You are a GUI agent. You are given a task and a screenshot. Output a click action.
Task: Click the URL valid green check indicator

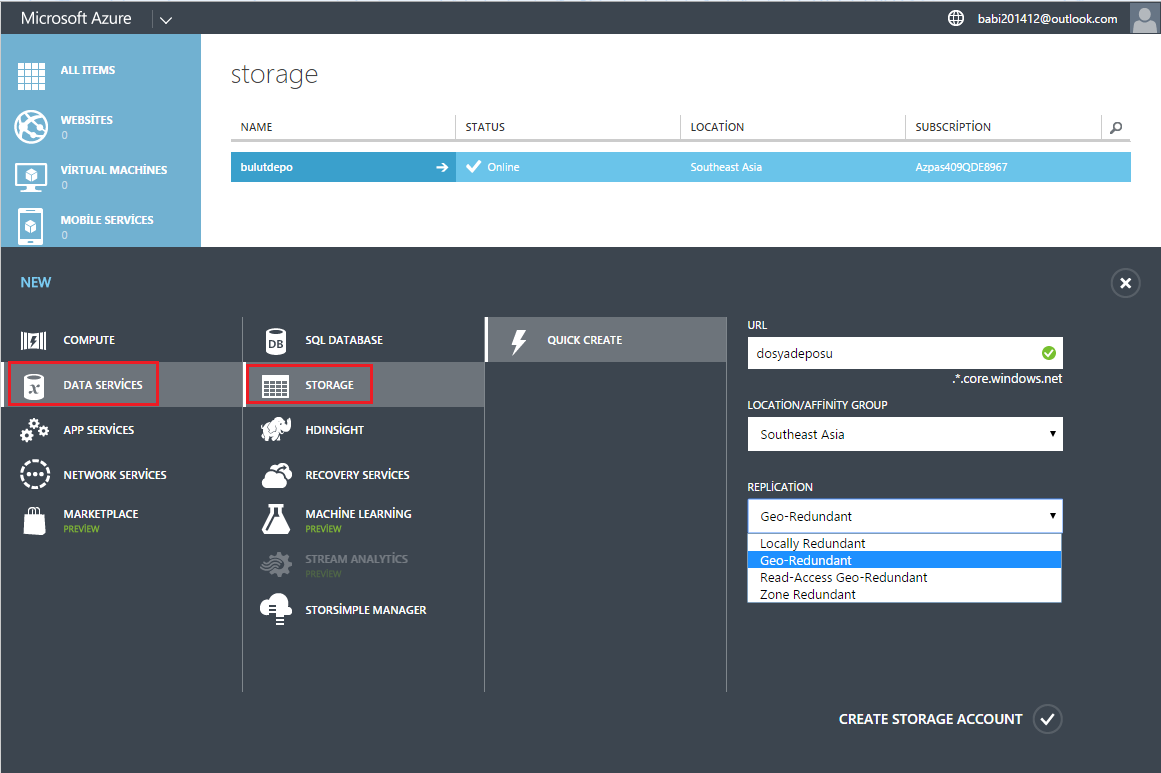tap(1048, 353)
